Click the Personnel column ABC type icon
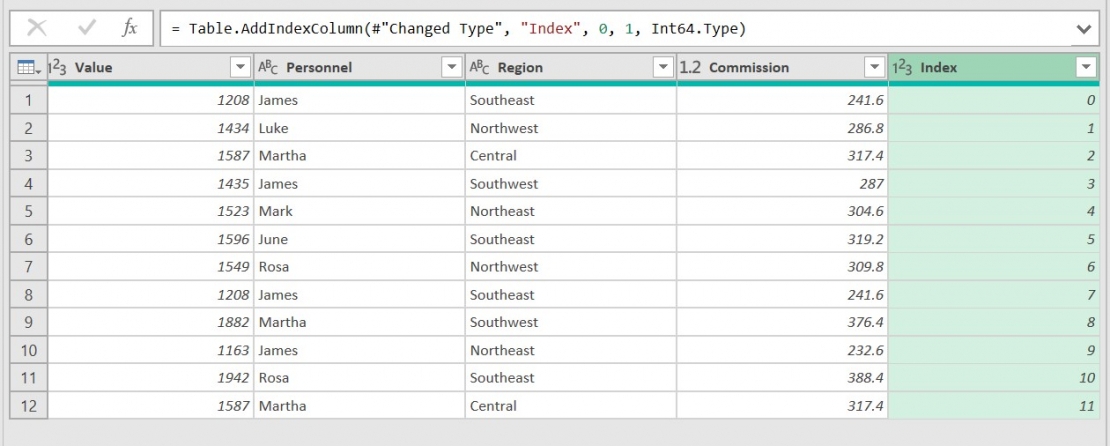This screenshot has width=1110, height=446. [x=268, y=67]
